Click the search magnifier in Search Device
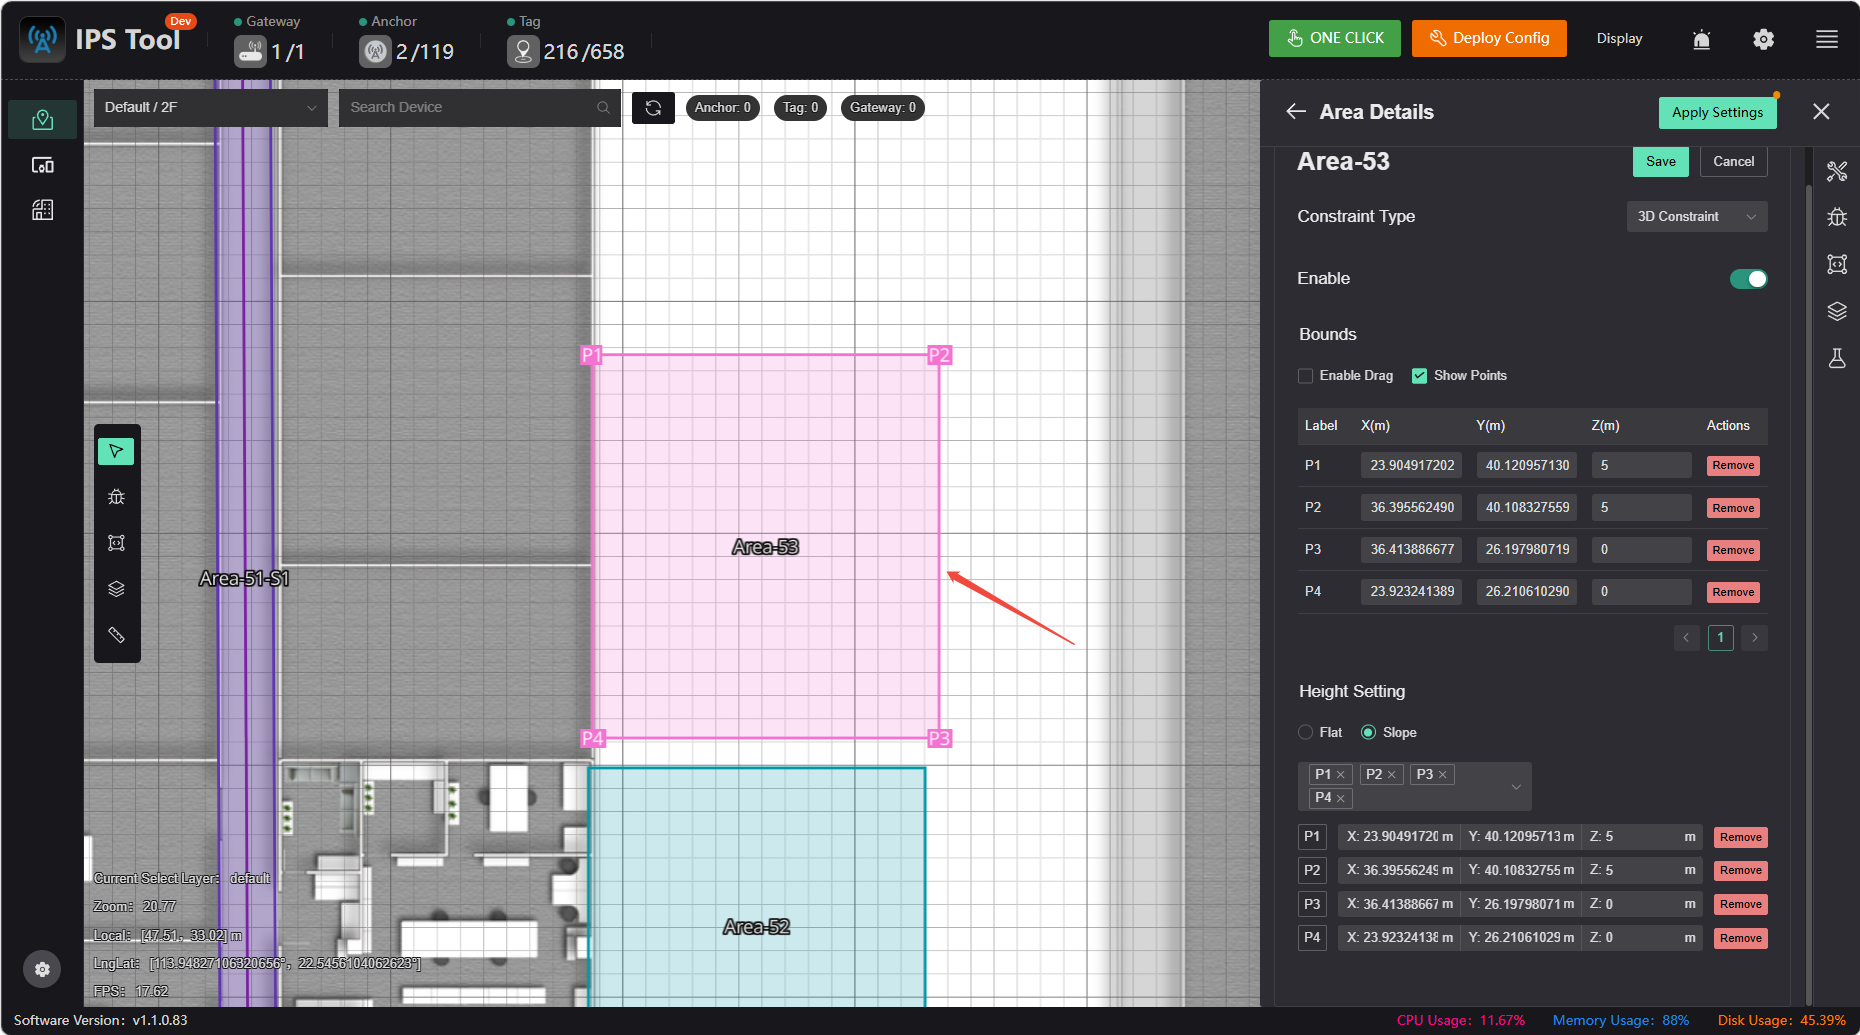This screenshot has width=1860, height=1035. pyautogui.click(x=603, y=108)
